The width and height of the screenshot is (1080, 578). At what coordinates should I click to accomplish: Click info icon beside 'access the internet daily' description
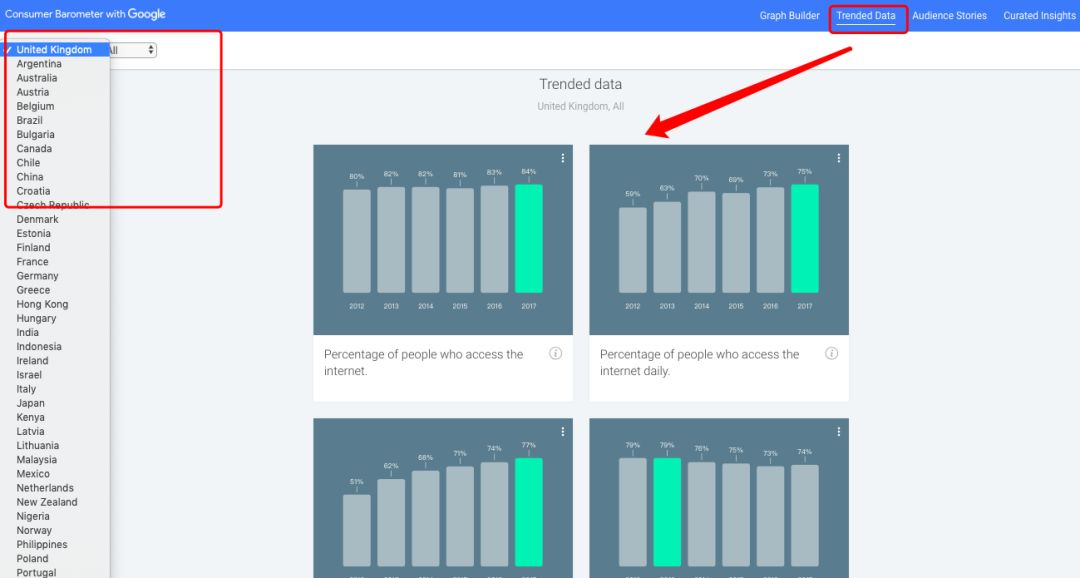(x=831, y=354)
